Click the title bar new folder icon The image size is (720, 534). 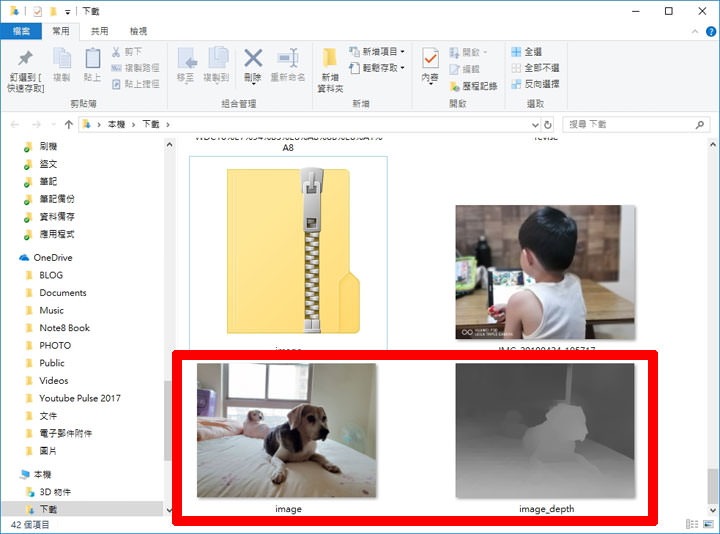pos(53,11)
